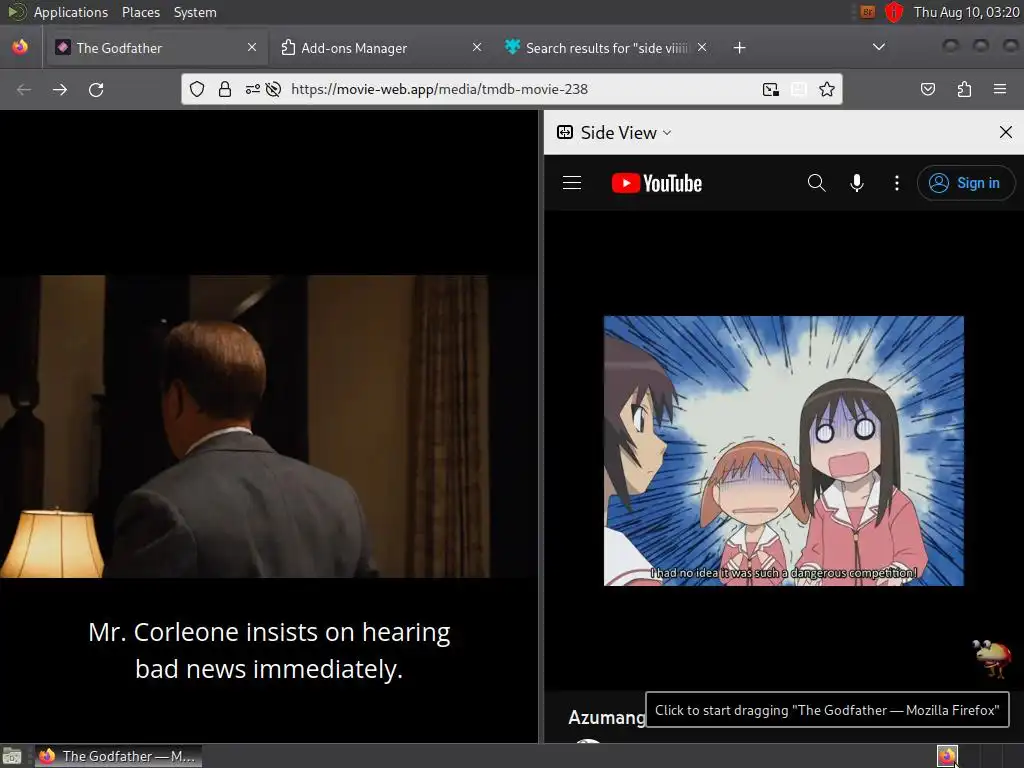Open the Extensions puzzle icon
The image size is (1024, 768).
coord(964,89)
